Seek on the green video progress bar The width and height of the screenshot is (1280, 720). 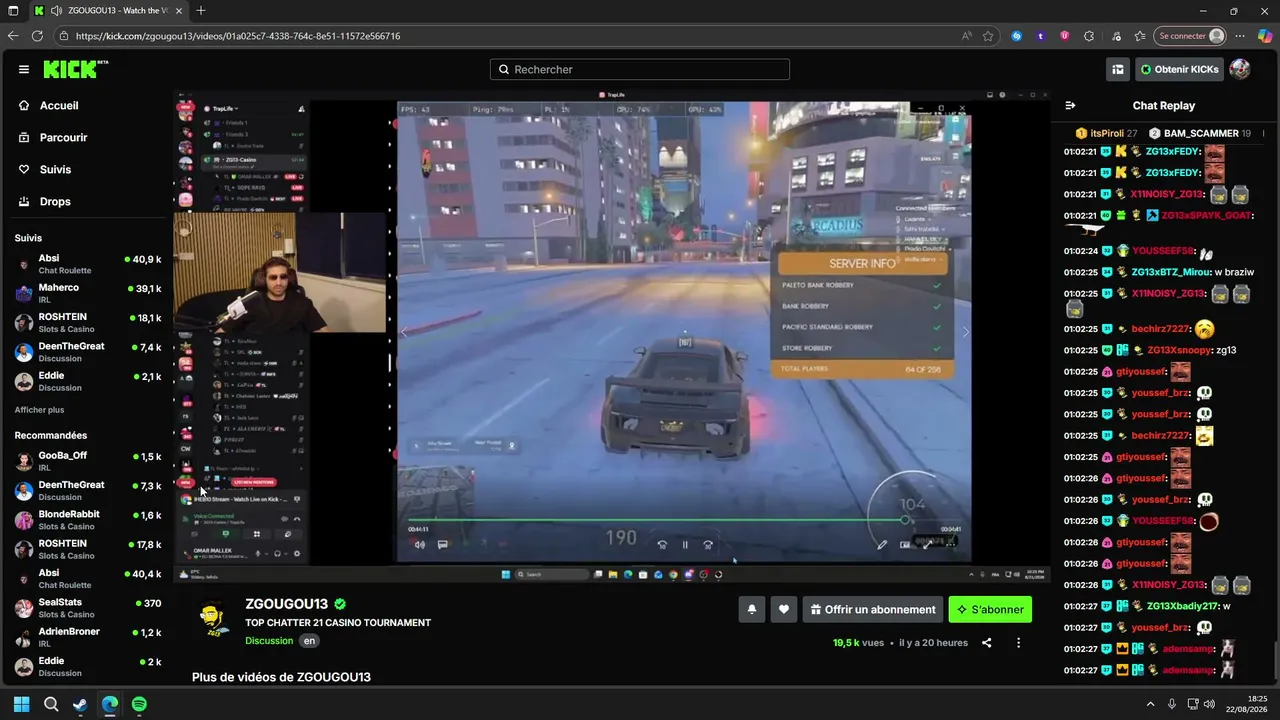click(x=684, y=520)
